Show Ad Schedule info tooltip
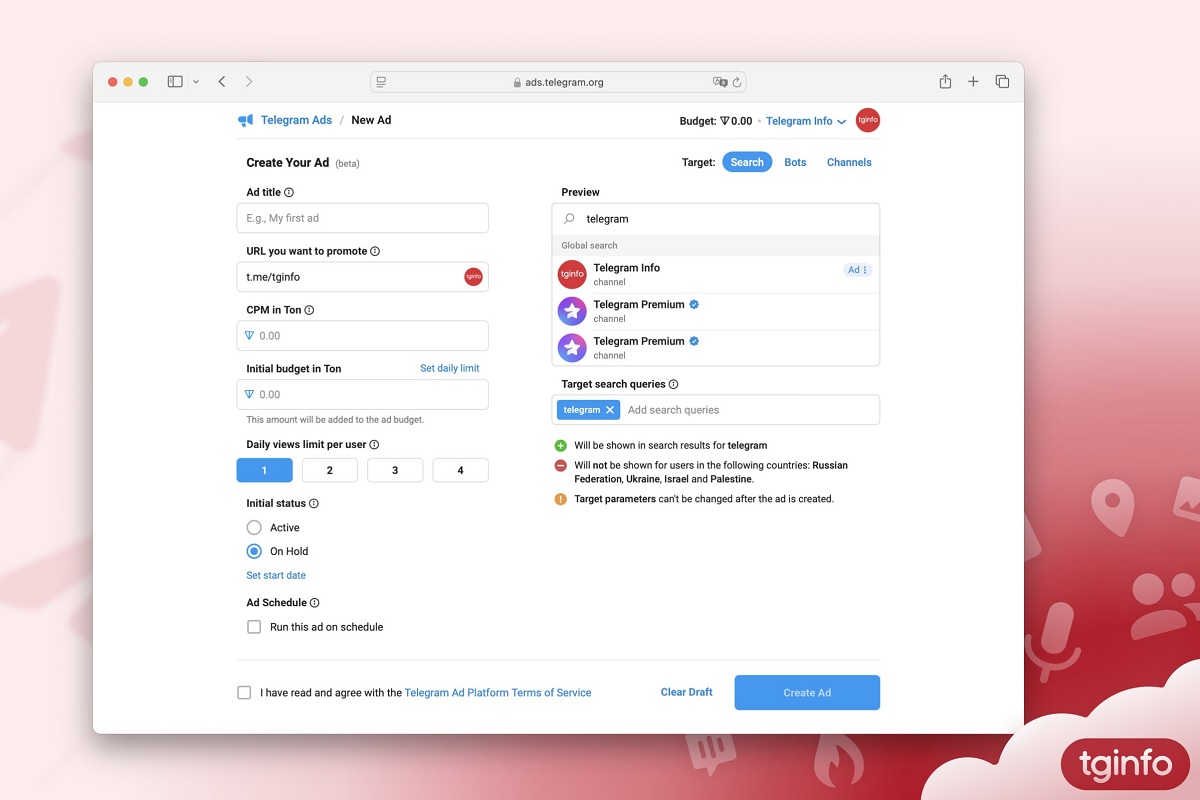The height and width of the screenshot is (800, 1200). 315,603
